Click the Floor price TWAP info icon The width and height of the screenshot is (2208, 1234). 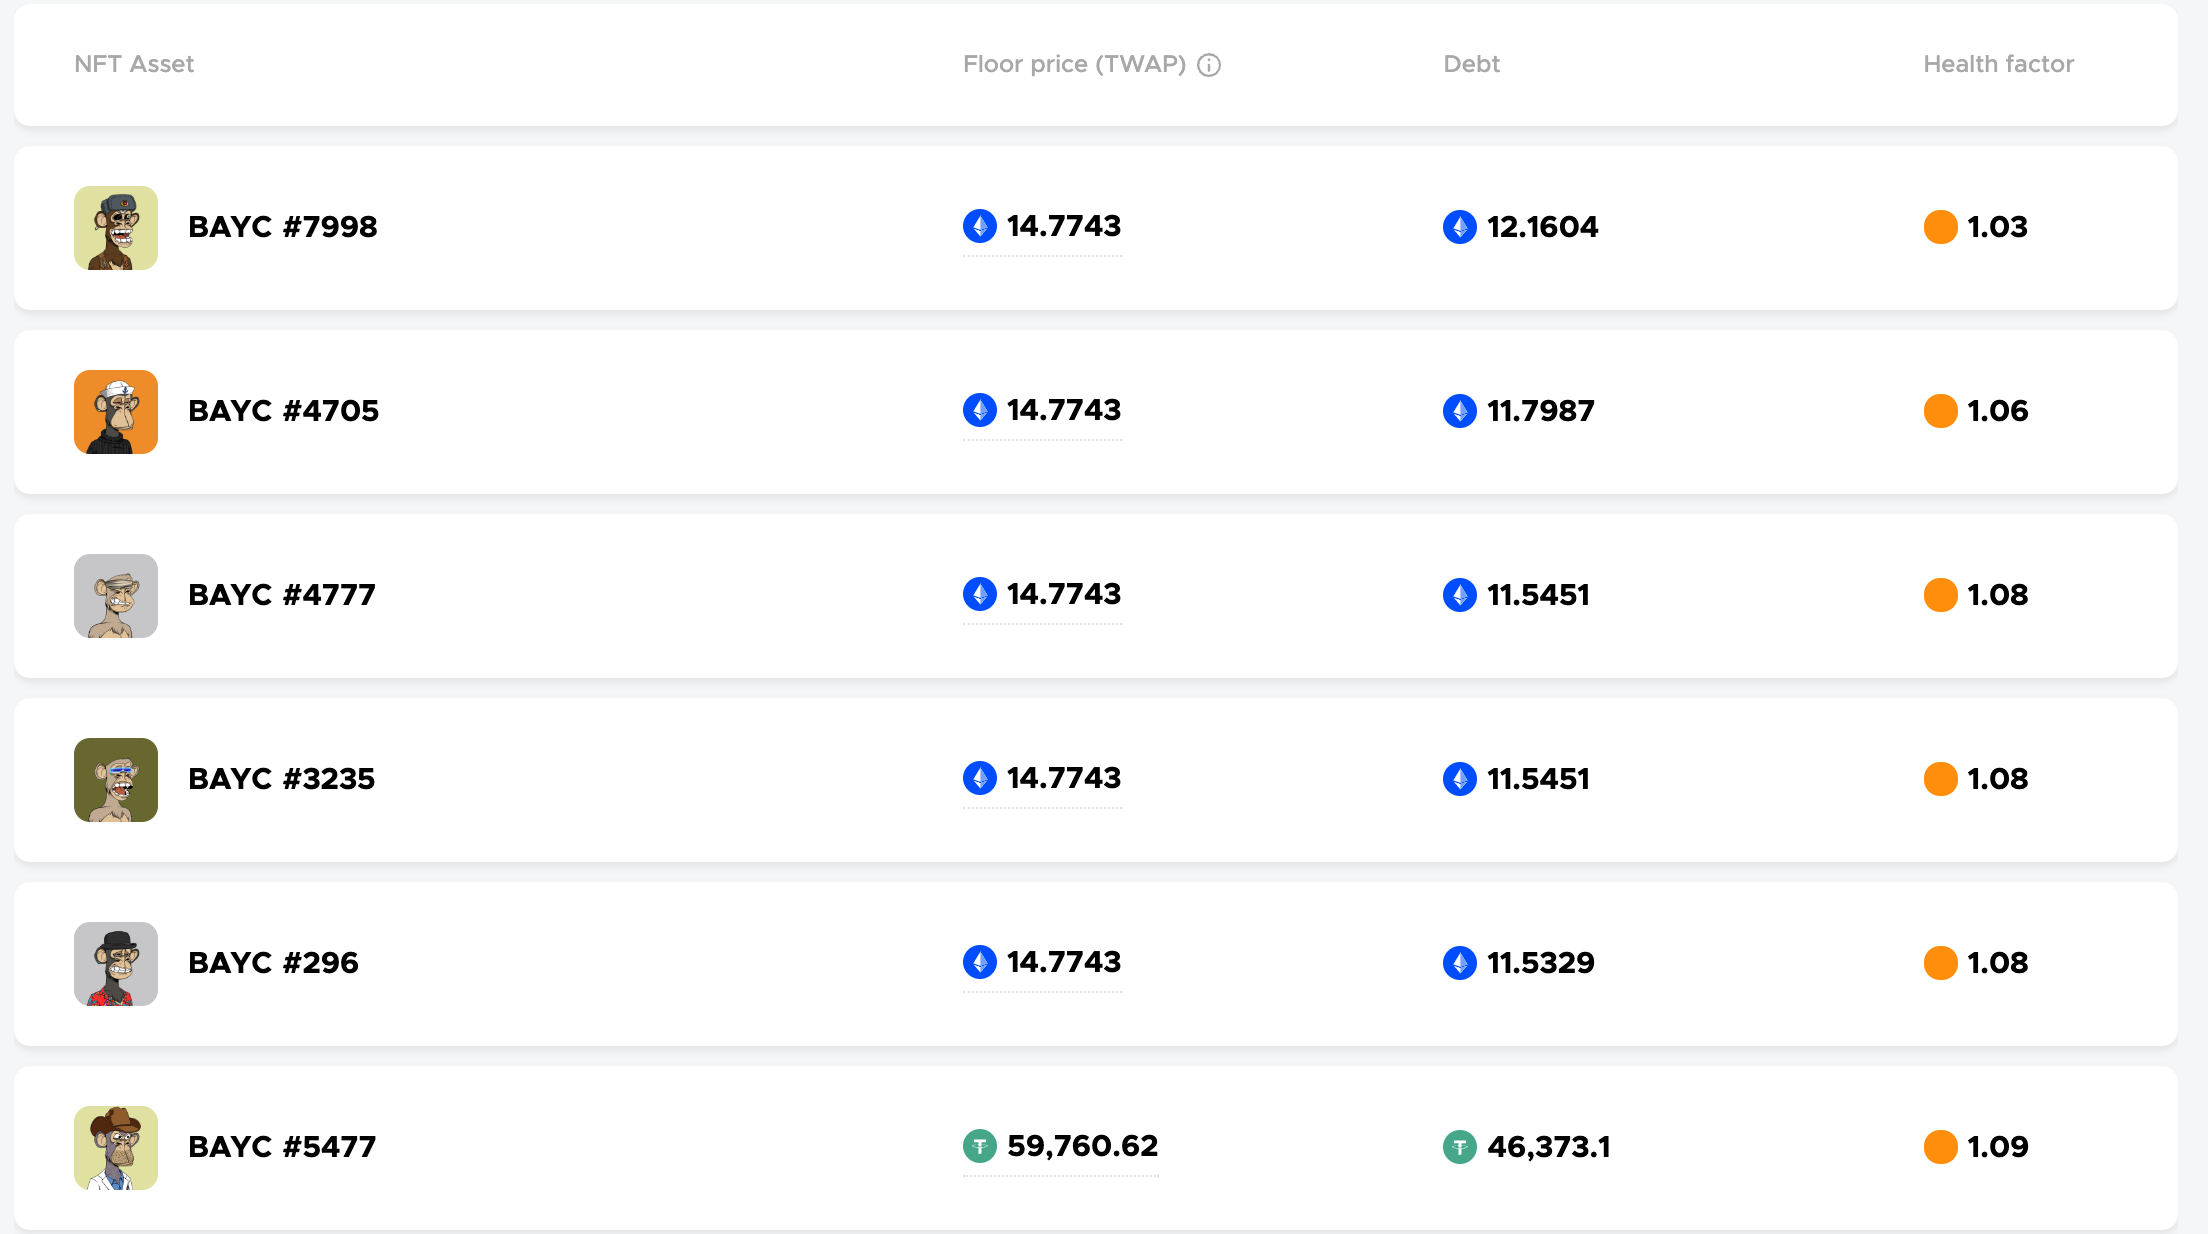pyautogui.click(x=1209, y=65)
